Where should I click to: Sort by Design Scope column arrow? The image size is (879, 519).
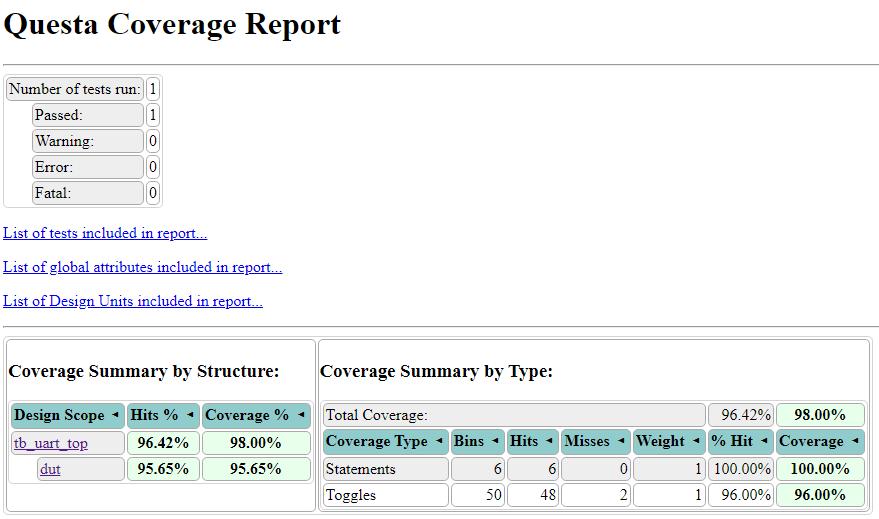point(115,415)
